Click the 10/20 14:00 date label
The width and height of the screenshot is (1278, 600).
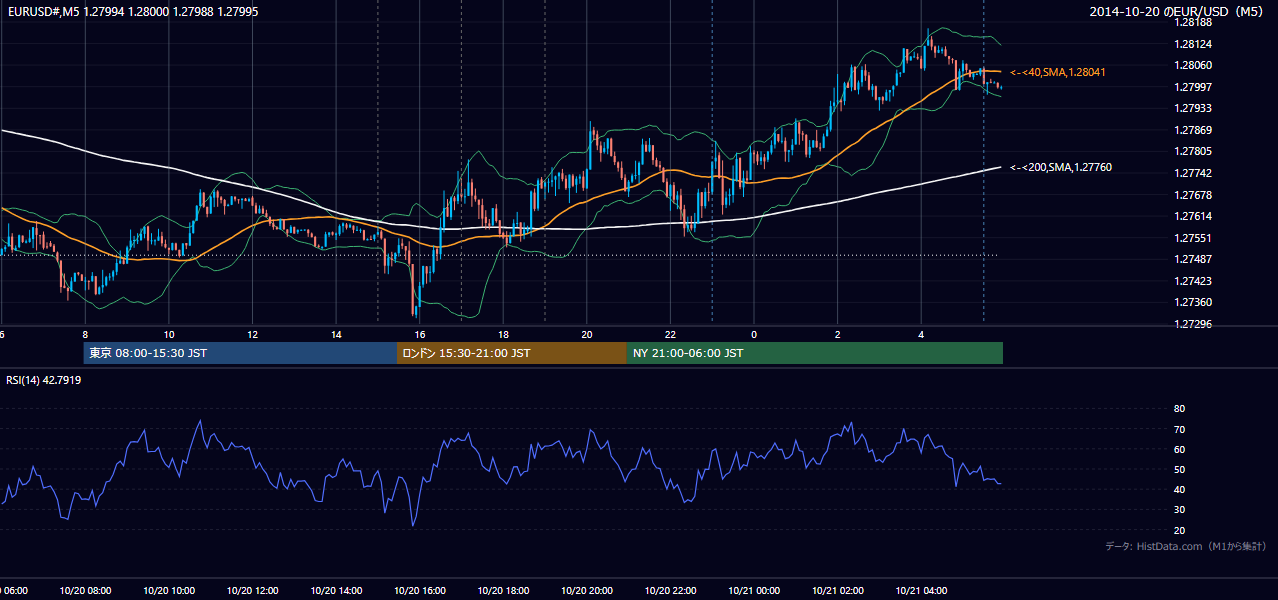click(x=336, y=591)
